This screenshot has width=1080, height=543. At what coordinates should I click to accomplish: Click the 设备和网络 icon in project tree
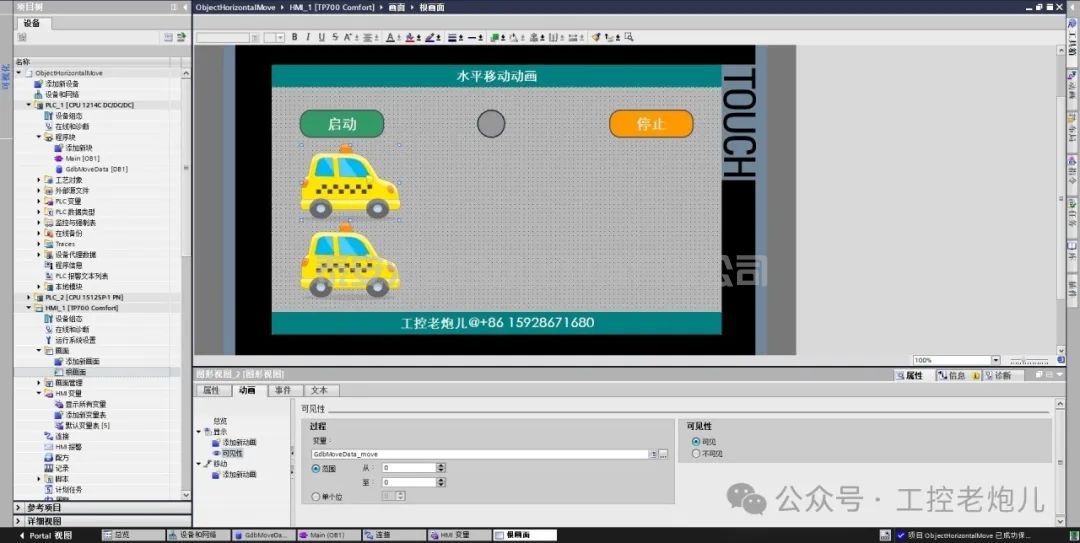(39, 94)
